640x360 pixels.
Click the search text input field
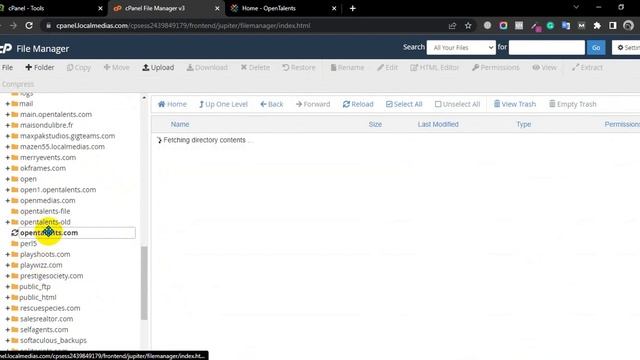(547, 48)
